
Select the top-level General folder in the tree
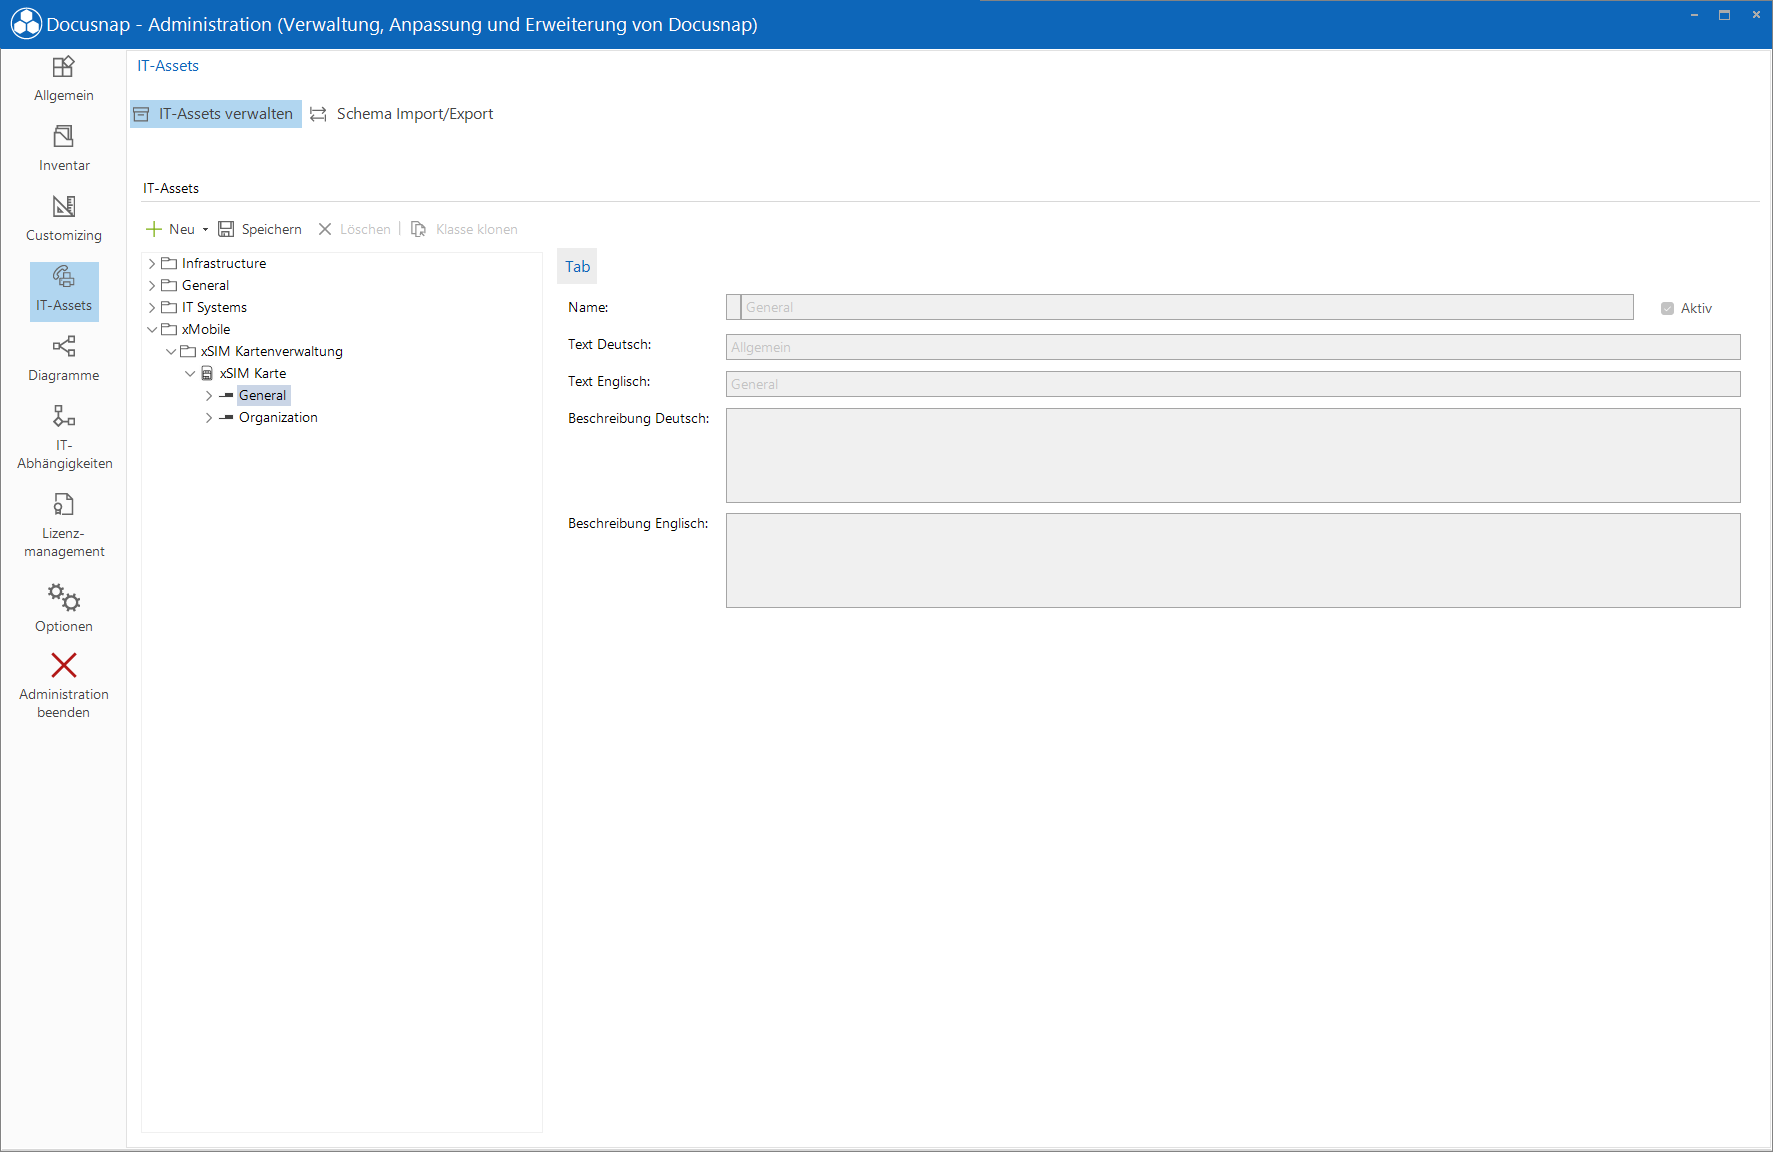tap(205, 286)
